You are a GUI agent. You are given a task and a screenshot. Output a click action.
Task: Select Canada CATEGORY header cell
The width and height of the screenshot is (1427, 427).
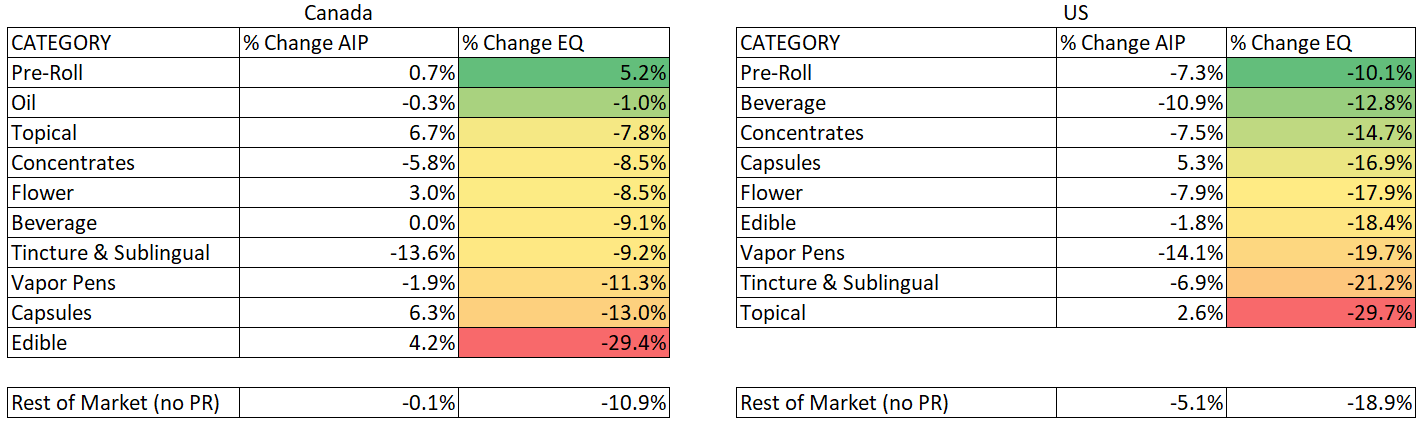(x=124, y=43)
